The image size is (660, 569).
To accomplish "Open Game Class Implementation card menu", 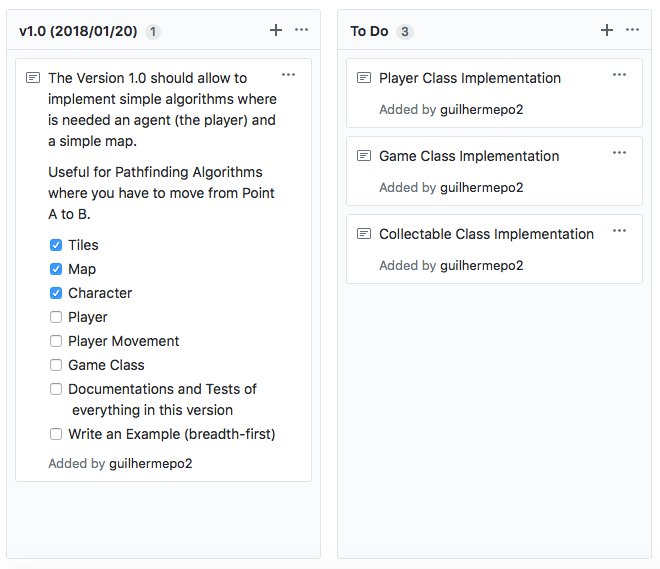I will pyautogui.click(x=619, y=153).
